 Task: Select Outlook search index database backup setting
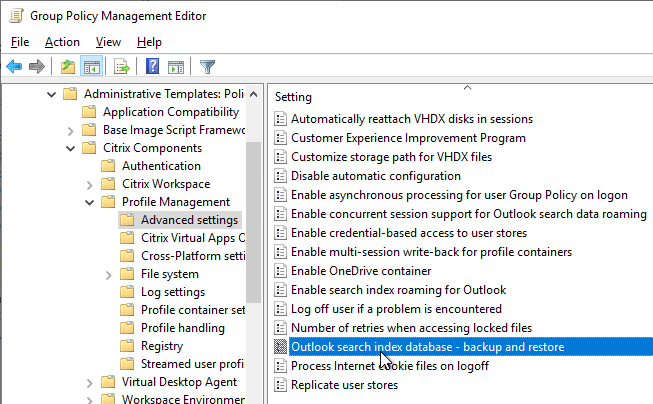[x=428, y=347]
